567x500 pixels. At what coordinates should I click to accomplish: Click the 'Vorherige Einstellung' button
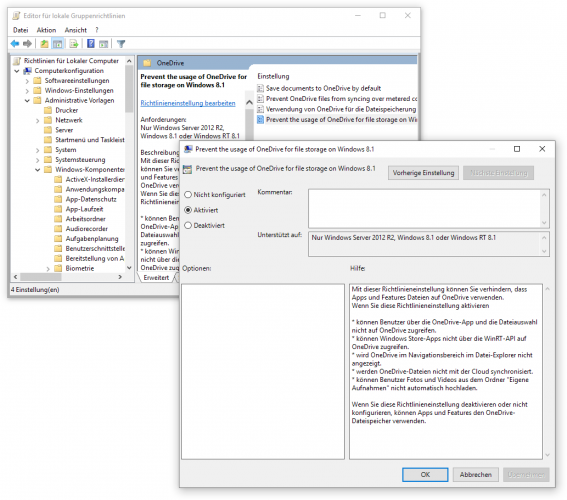[x=423, y=173]
